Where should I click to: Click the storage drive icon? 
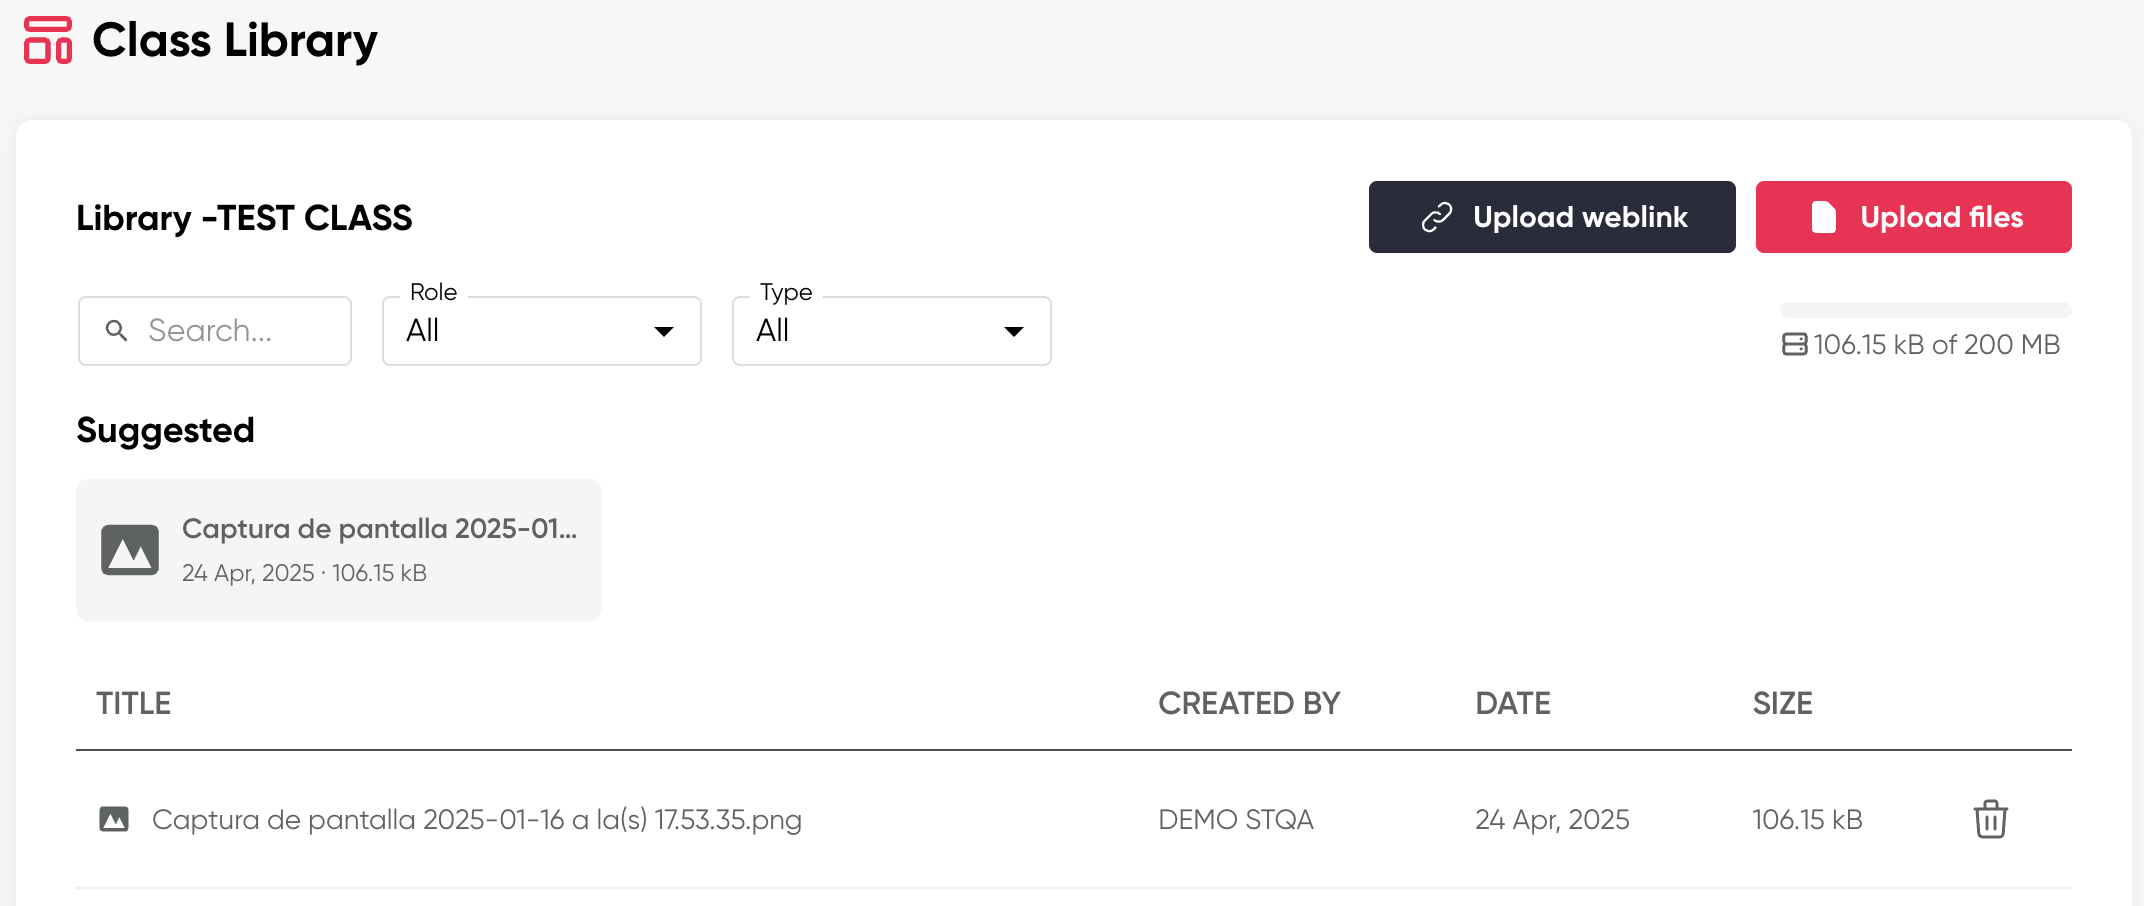tap(1794, 345)
